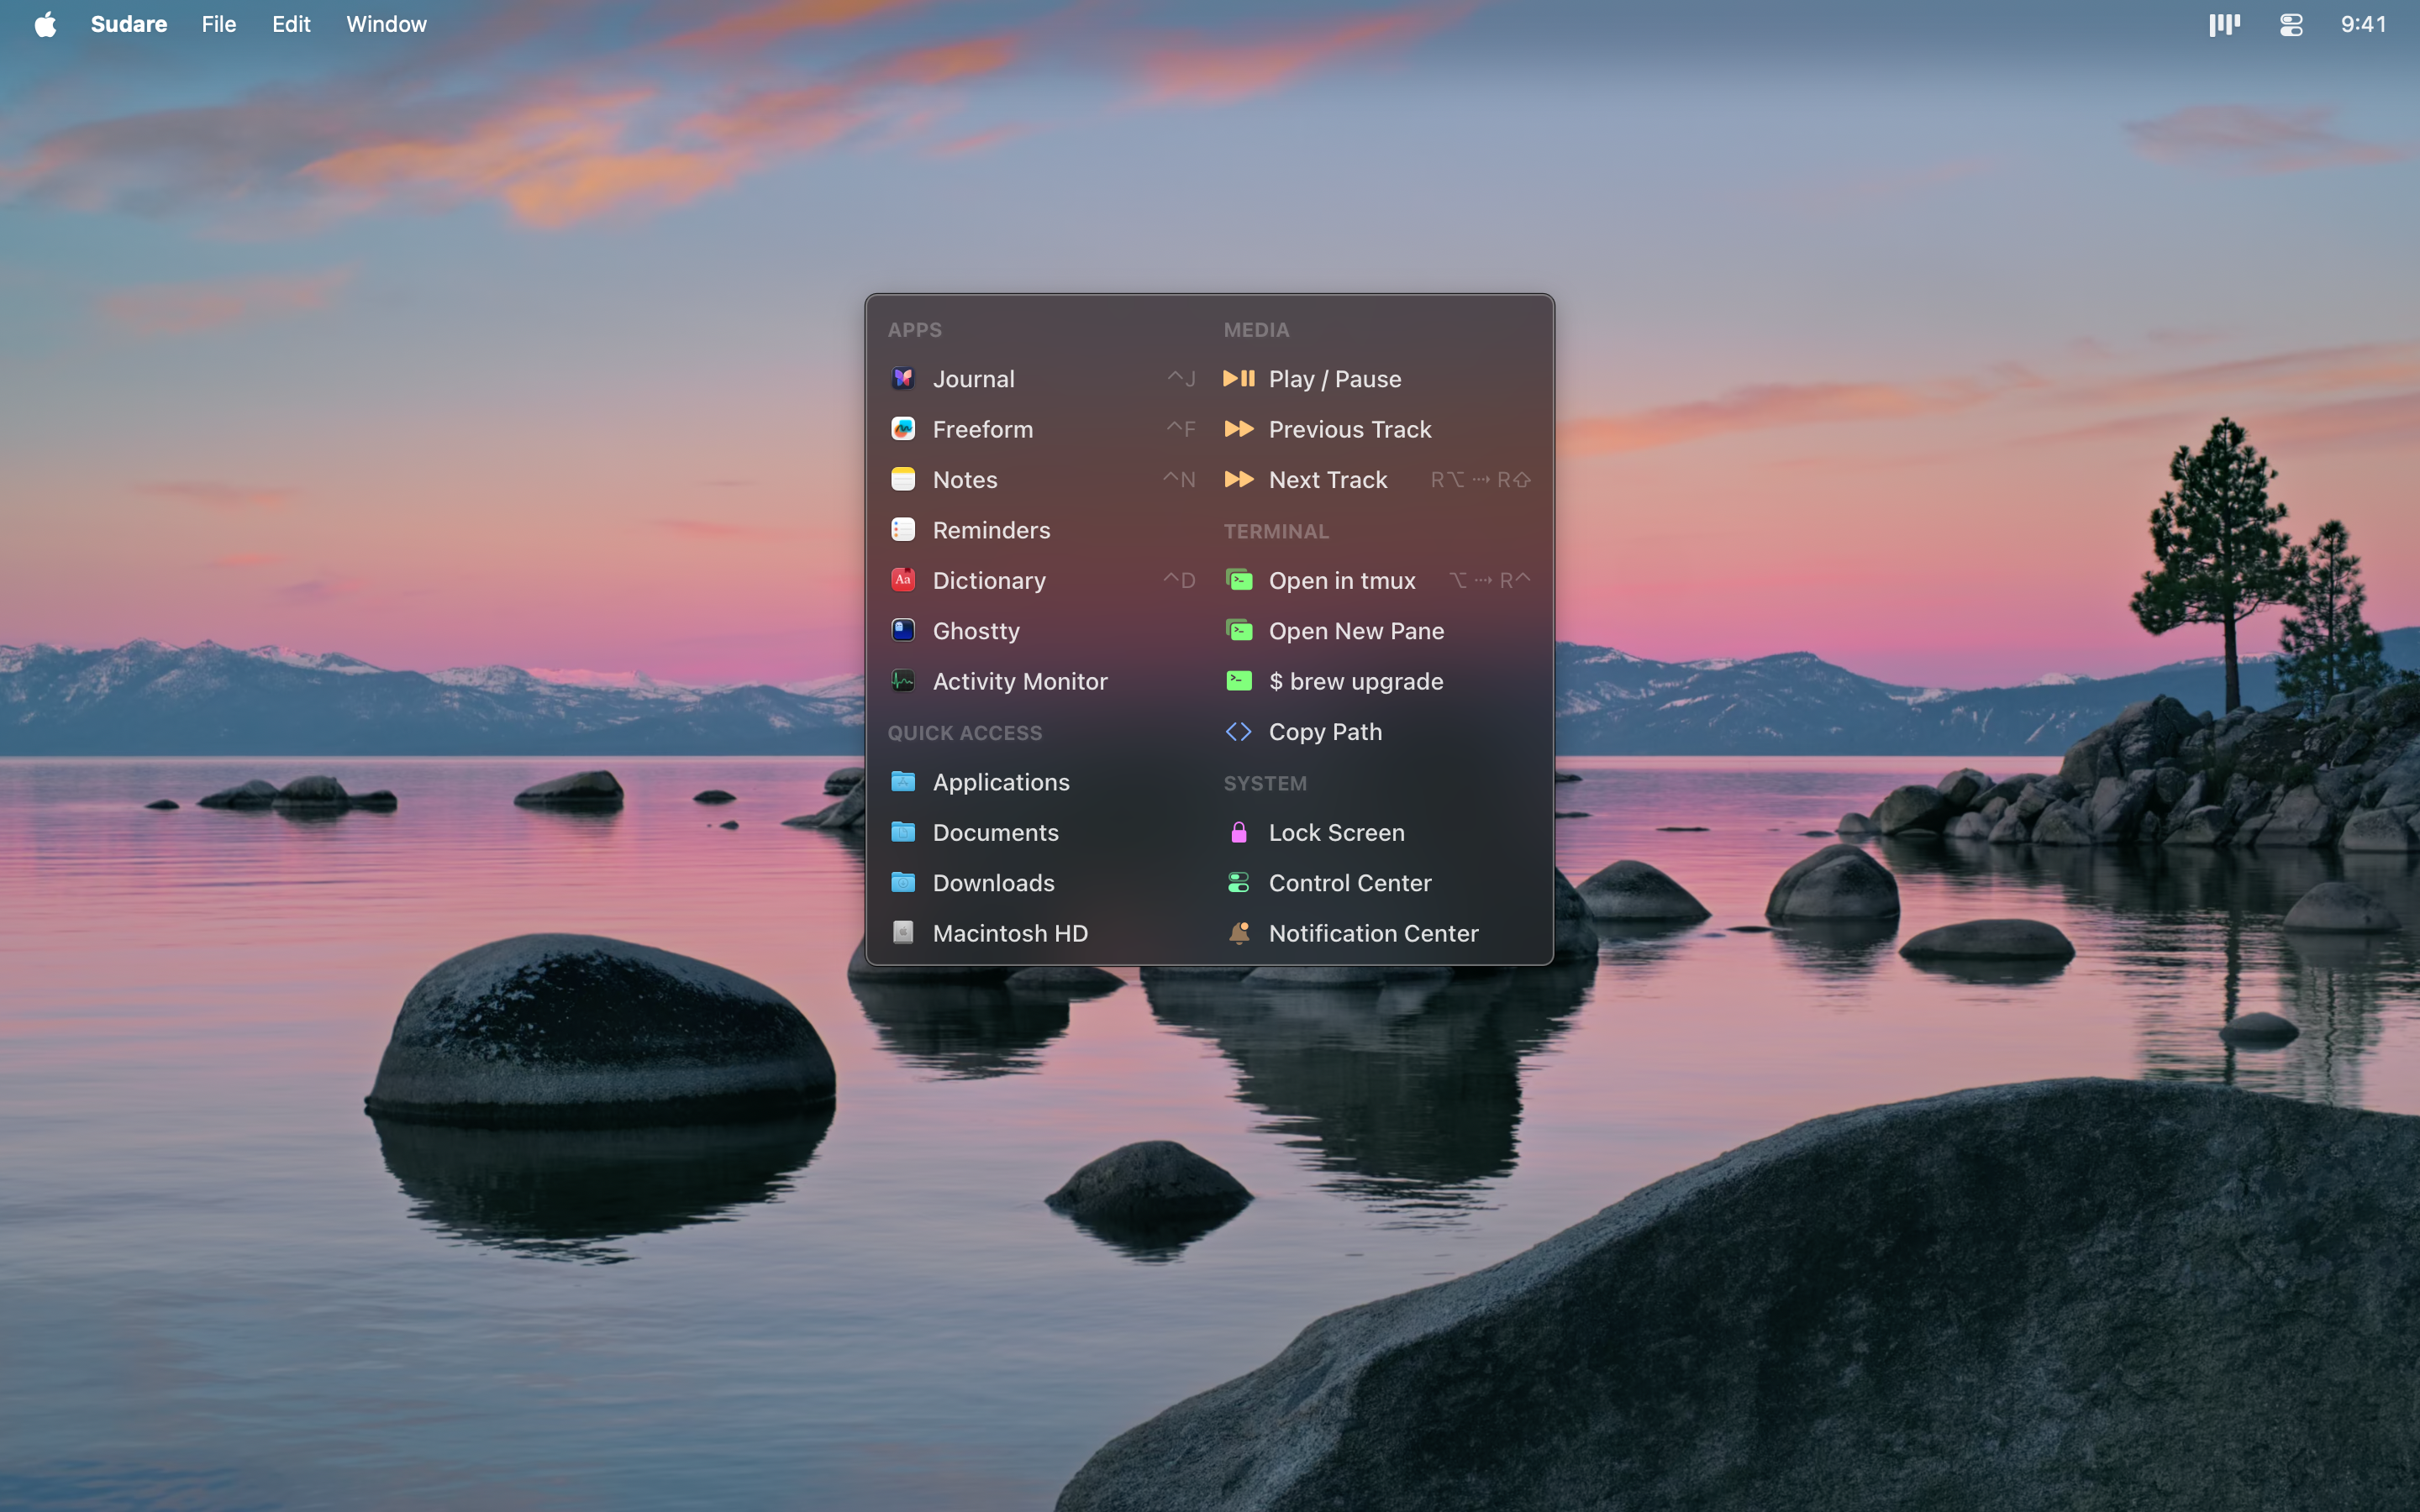The width and height of the screenshot is (2420, 1512).
Task: Launch the Dictionary app icon
Action: [x=902, y=580]
